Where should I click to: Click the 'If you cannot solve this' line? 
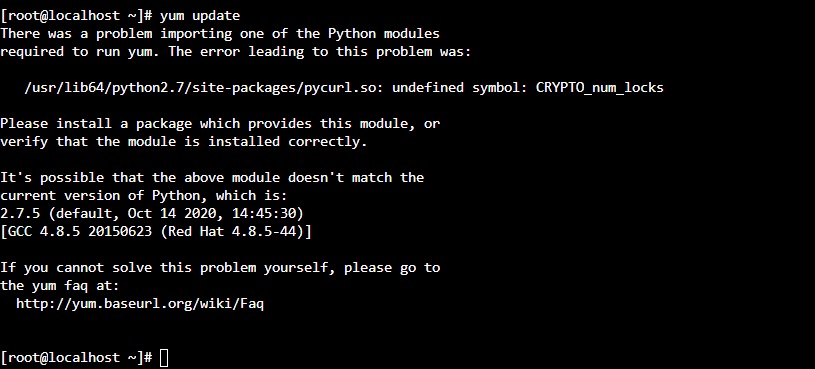point(220,268)
